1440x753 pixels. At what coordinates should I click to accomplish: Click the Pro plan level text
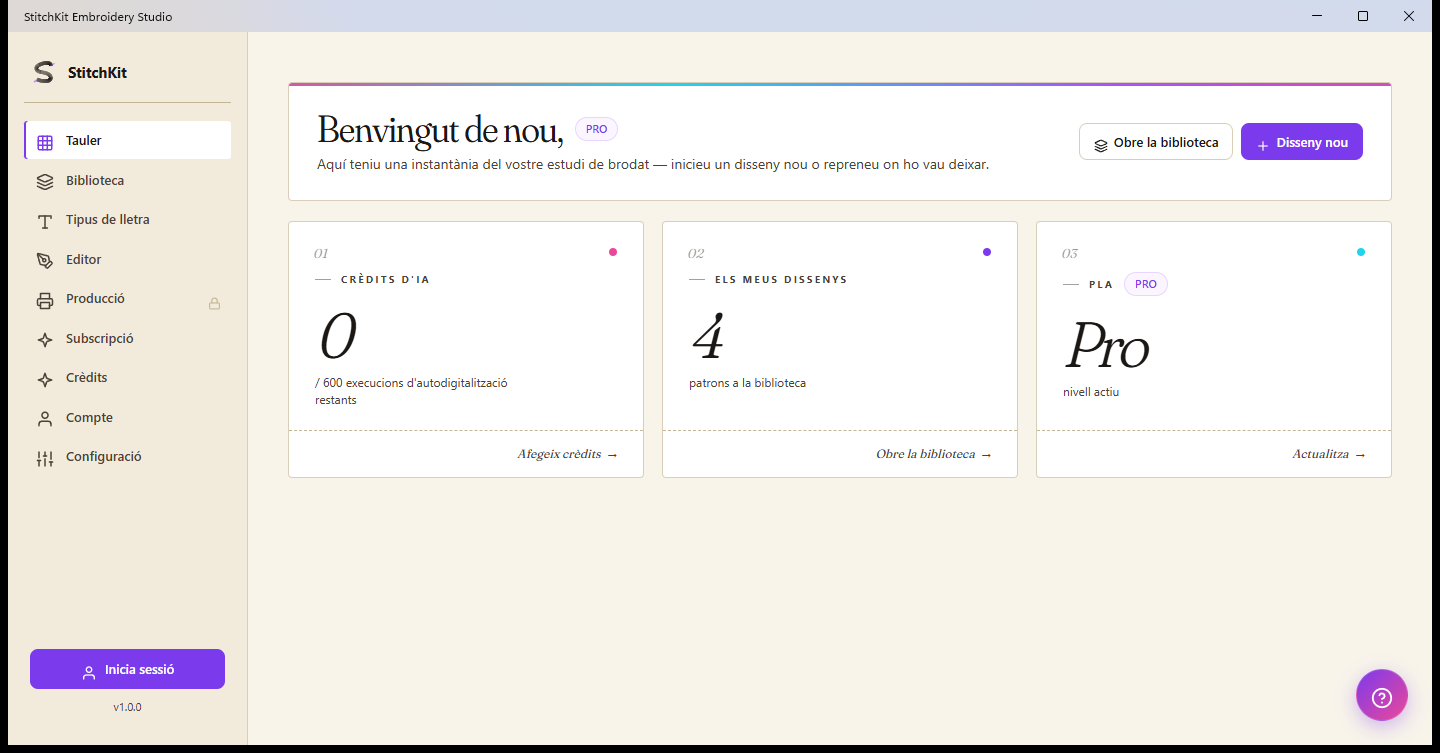tap(1107, 346)
